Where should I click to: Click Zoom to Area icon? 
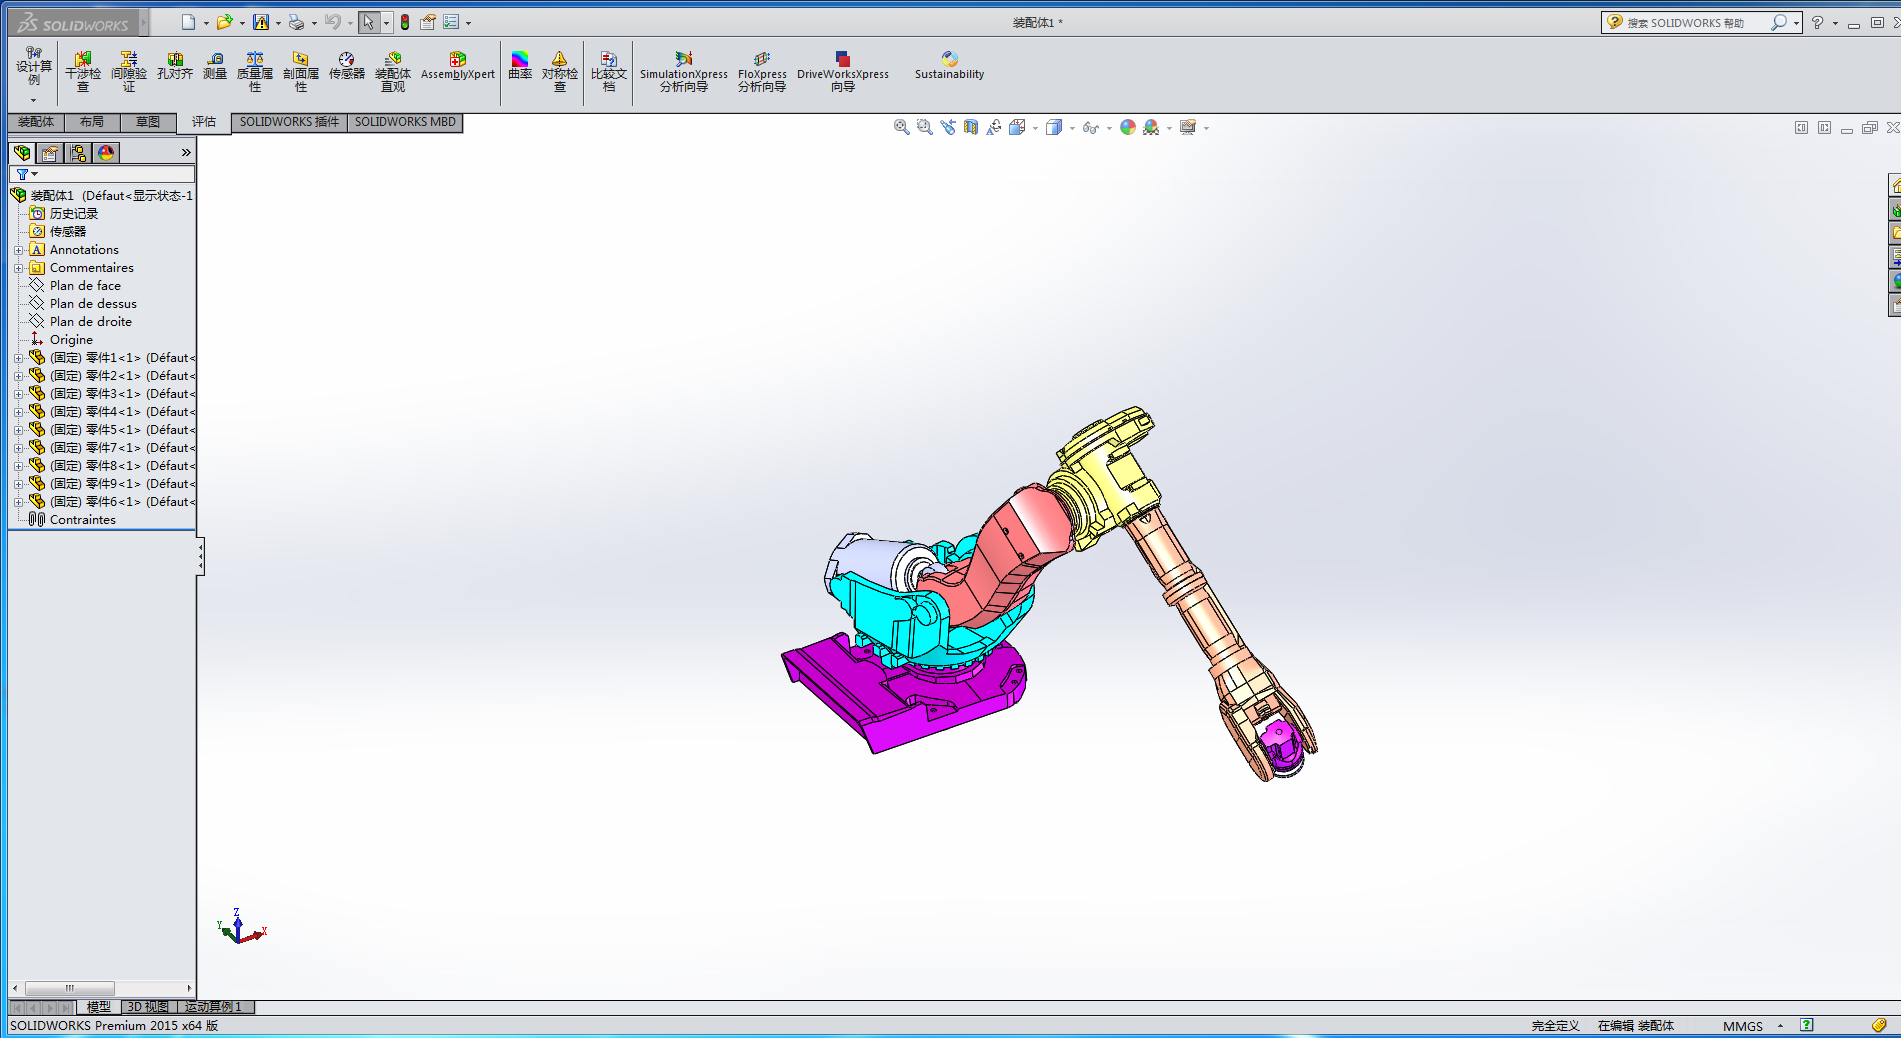(x=924, y=127)
